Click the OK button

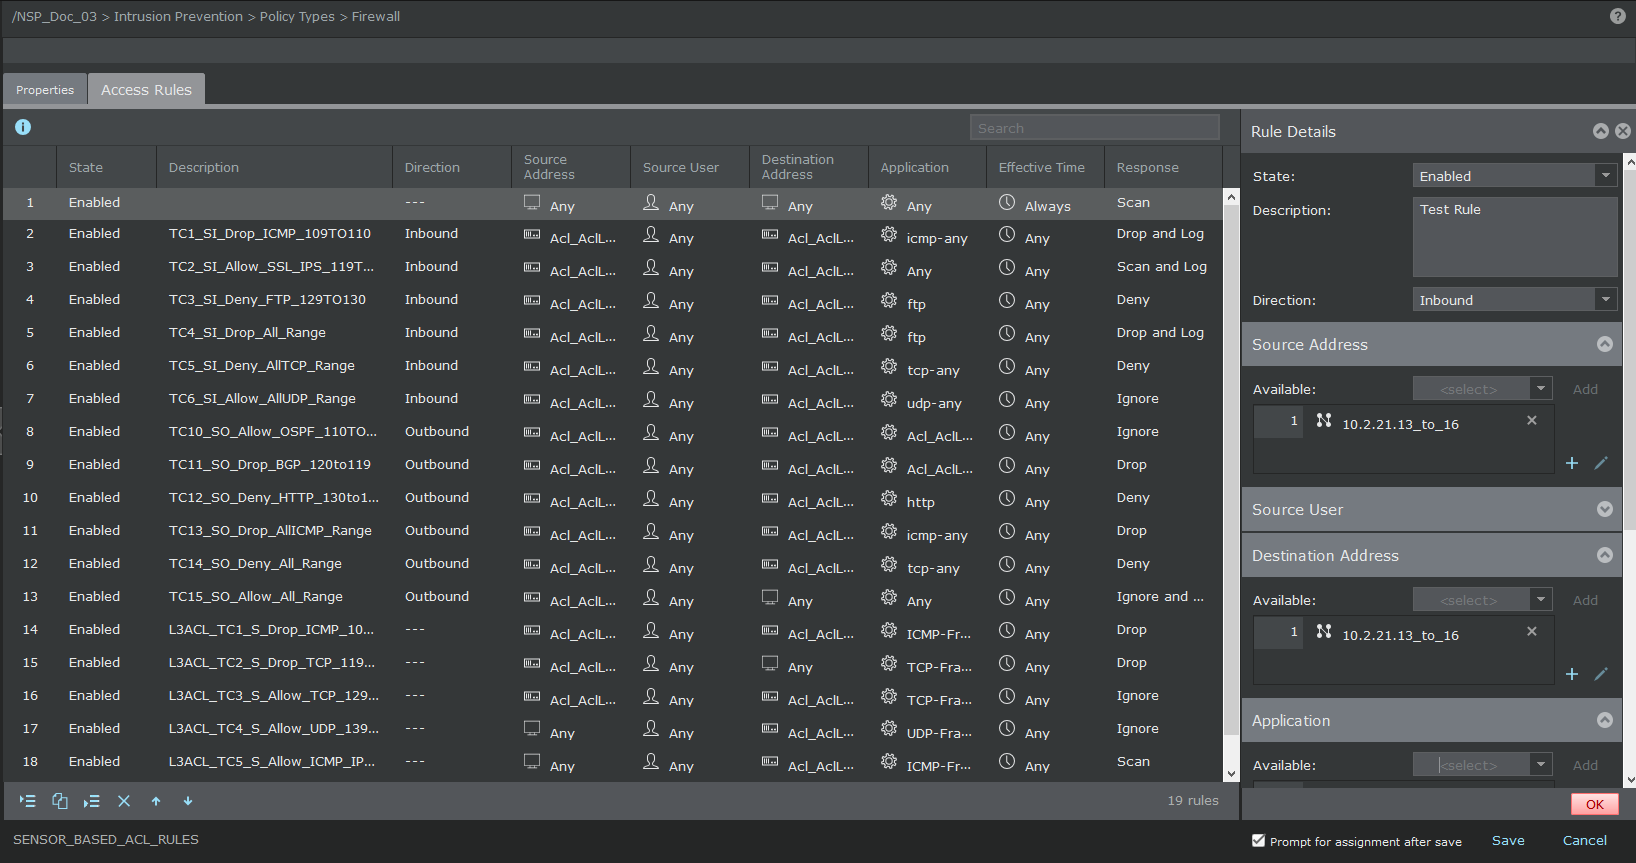(x=1595, y=804)
